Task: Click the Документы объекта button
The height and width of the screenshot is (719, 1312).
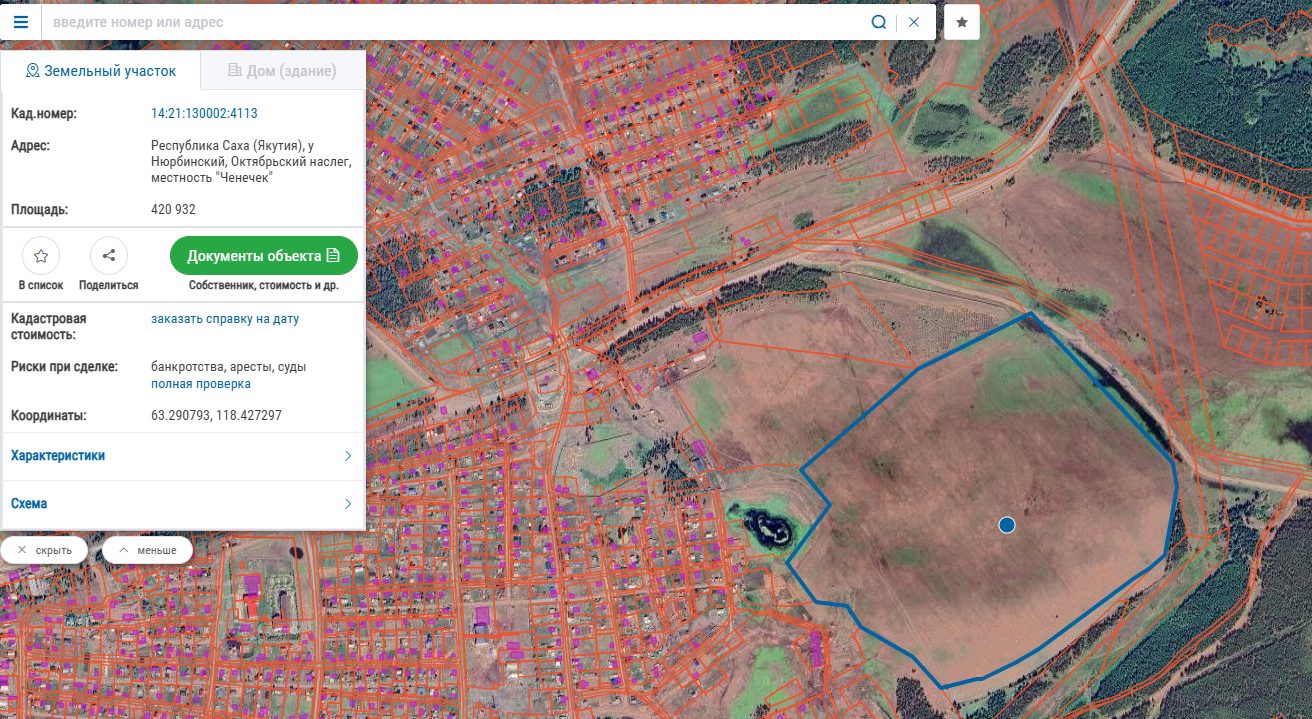Action: point(264,255)
